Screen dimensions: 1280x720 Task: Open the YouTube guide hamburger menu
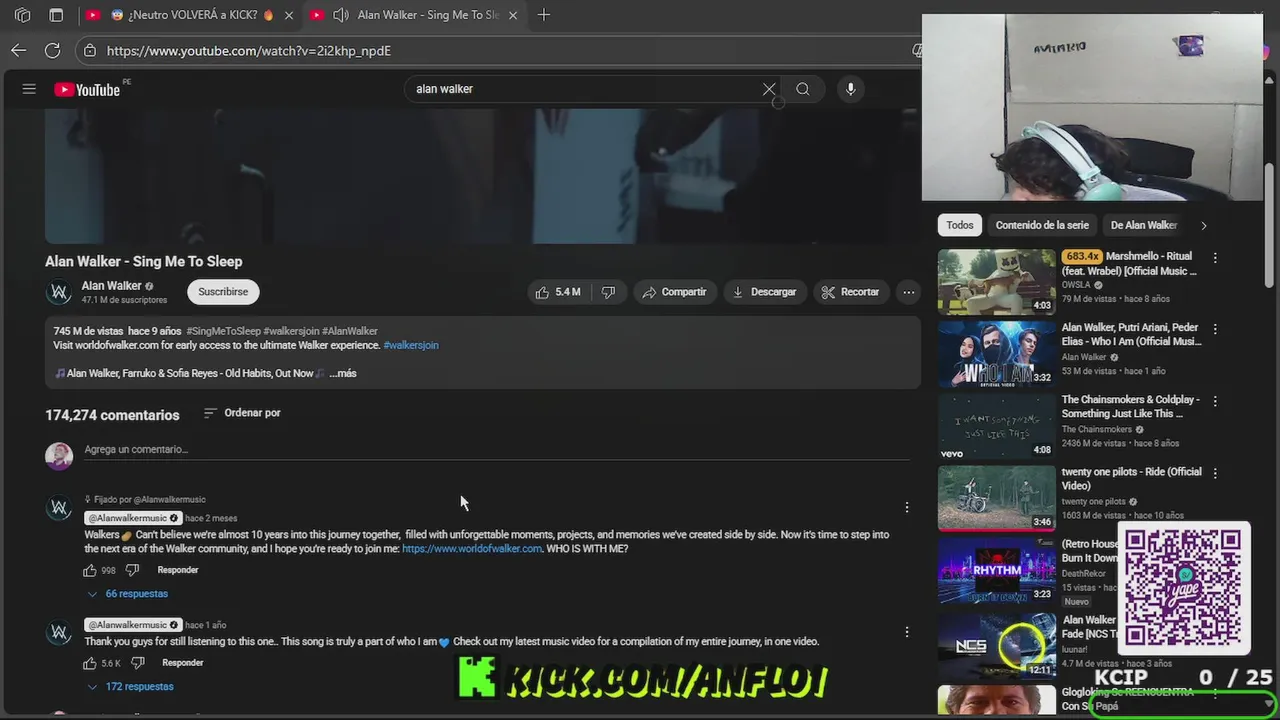(29, 89)
